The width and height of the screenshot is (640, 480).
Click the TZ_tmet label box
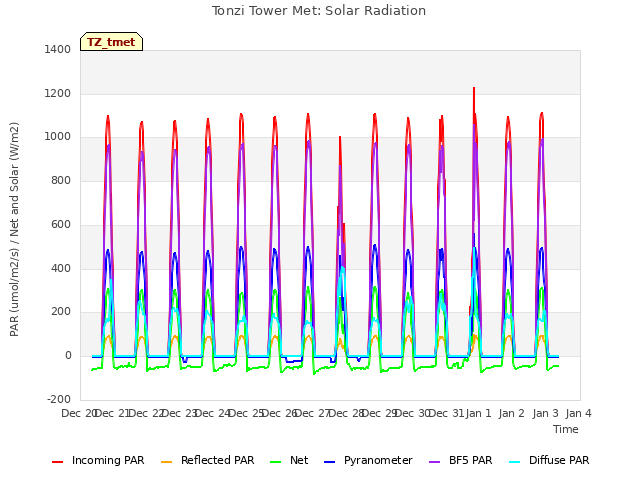tap(111, 42)
